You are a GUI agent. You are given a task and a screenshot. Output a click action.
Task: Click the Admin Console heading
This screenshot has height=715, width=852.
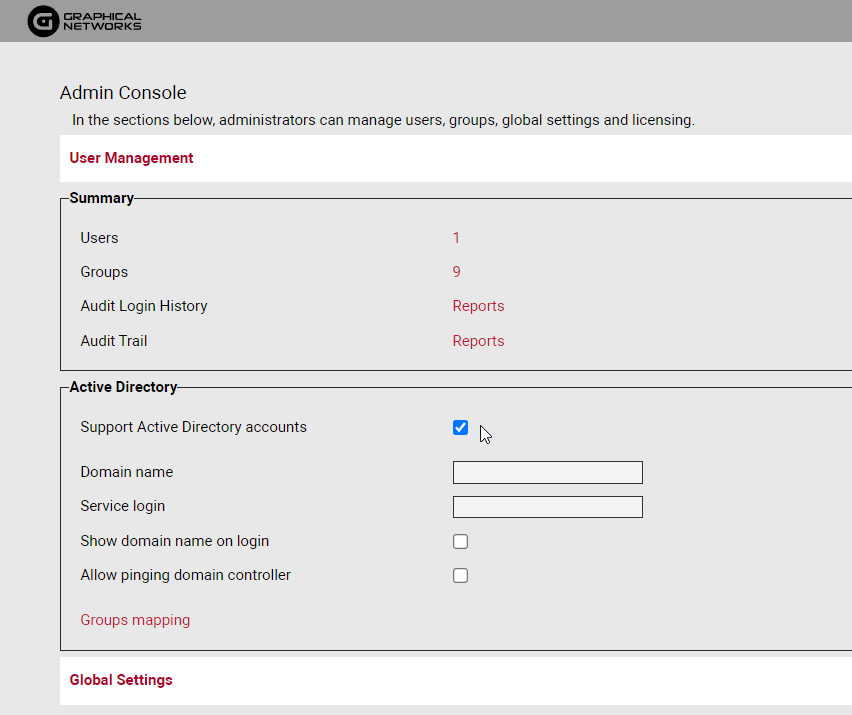point(123,93)
